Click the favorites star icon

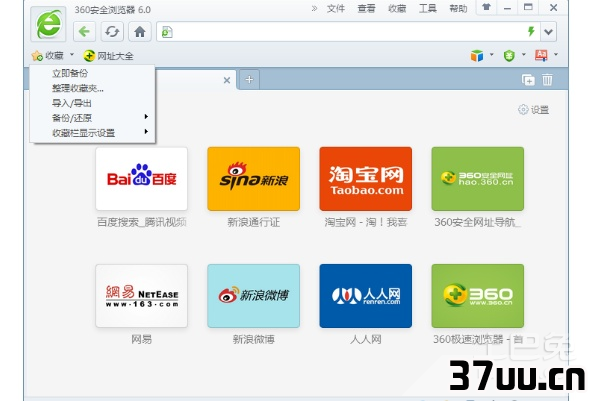pos(37,56)
